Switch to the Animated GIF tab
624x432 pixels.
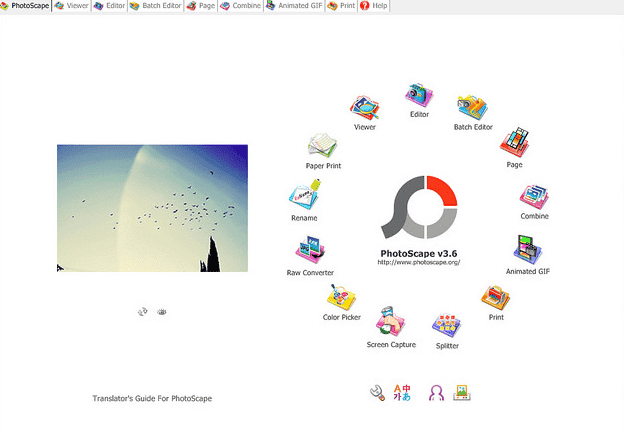point(294,6)
